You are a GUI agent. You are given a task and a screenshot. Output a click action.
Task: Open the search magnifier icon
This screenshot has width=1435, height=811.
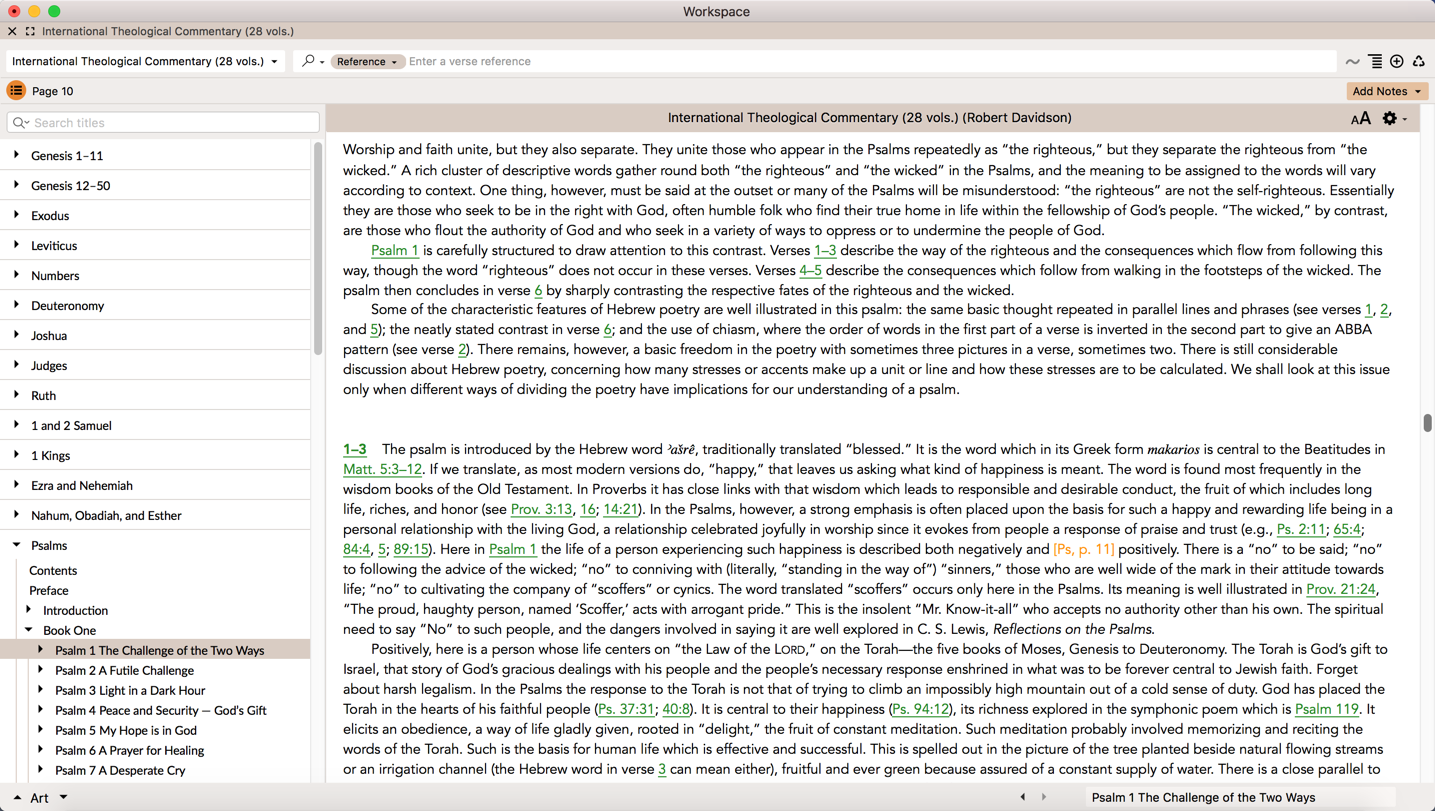(309, 61)
